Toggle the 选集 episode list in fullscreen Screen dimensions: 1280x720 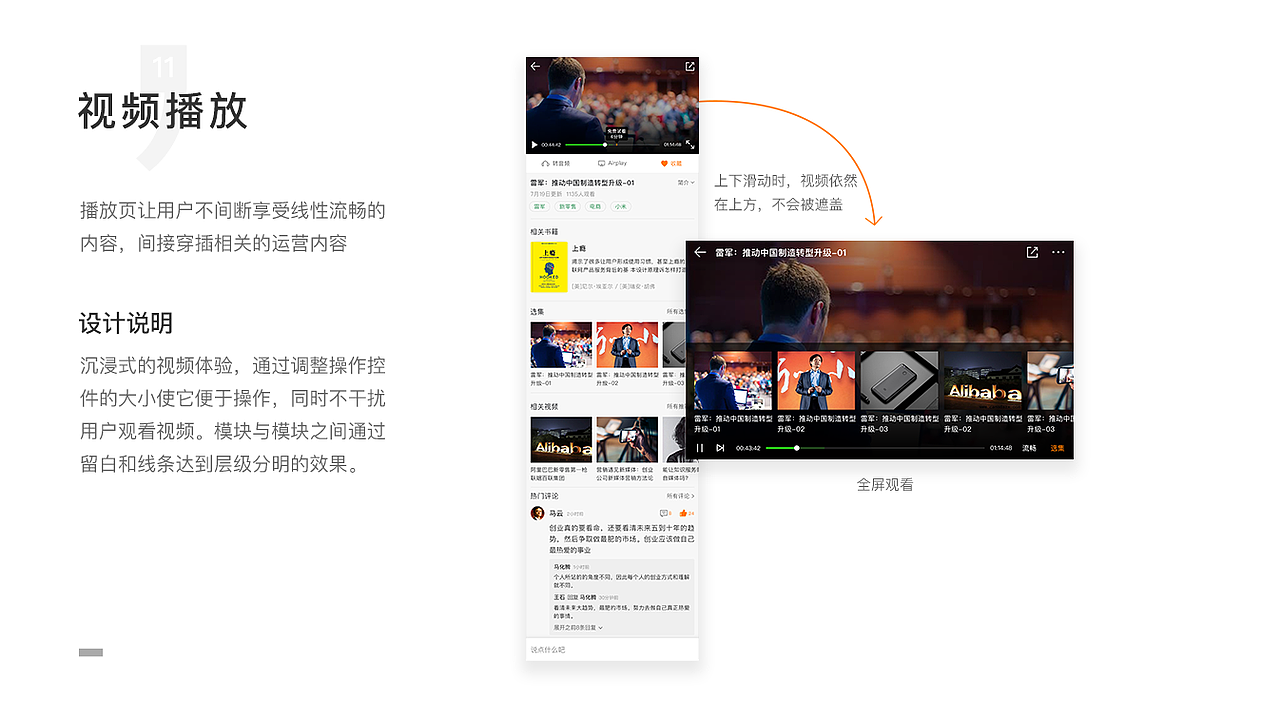tap(1057, 448)
